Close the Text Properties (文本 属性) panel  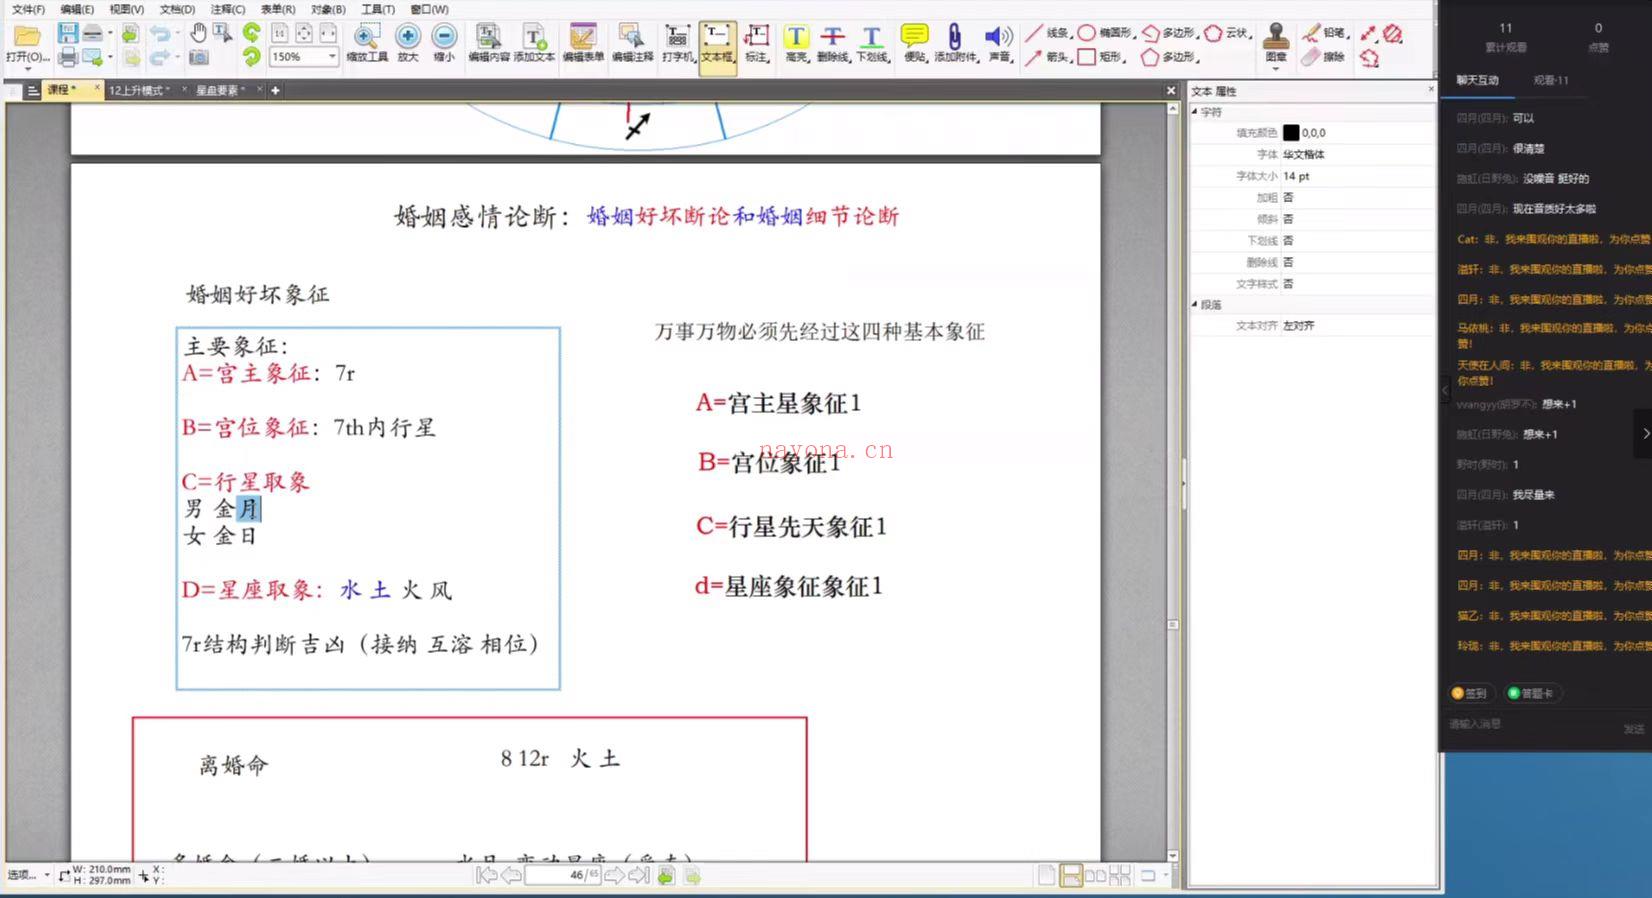tap(1431, 89)
